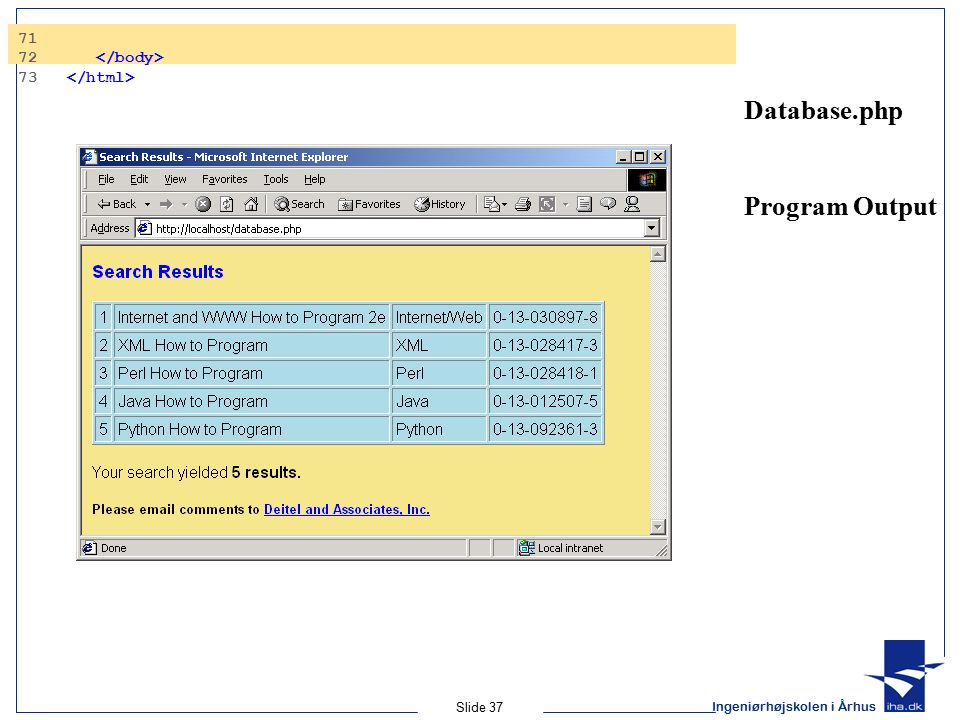
Task: Click the Windows logo throbber icon
Action: pos(647,179)
